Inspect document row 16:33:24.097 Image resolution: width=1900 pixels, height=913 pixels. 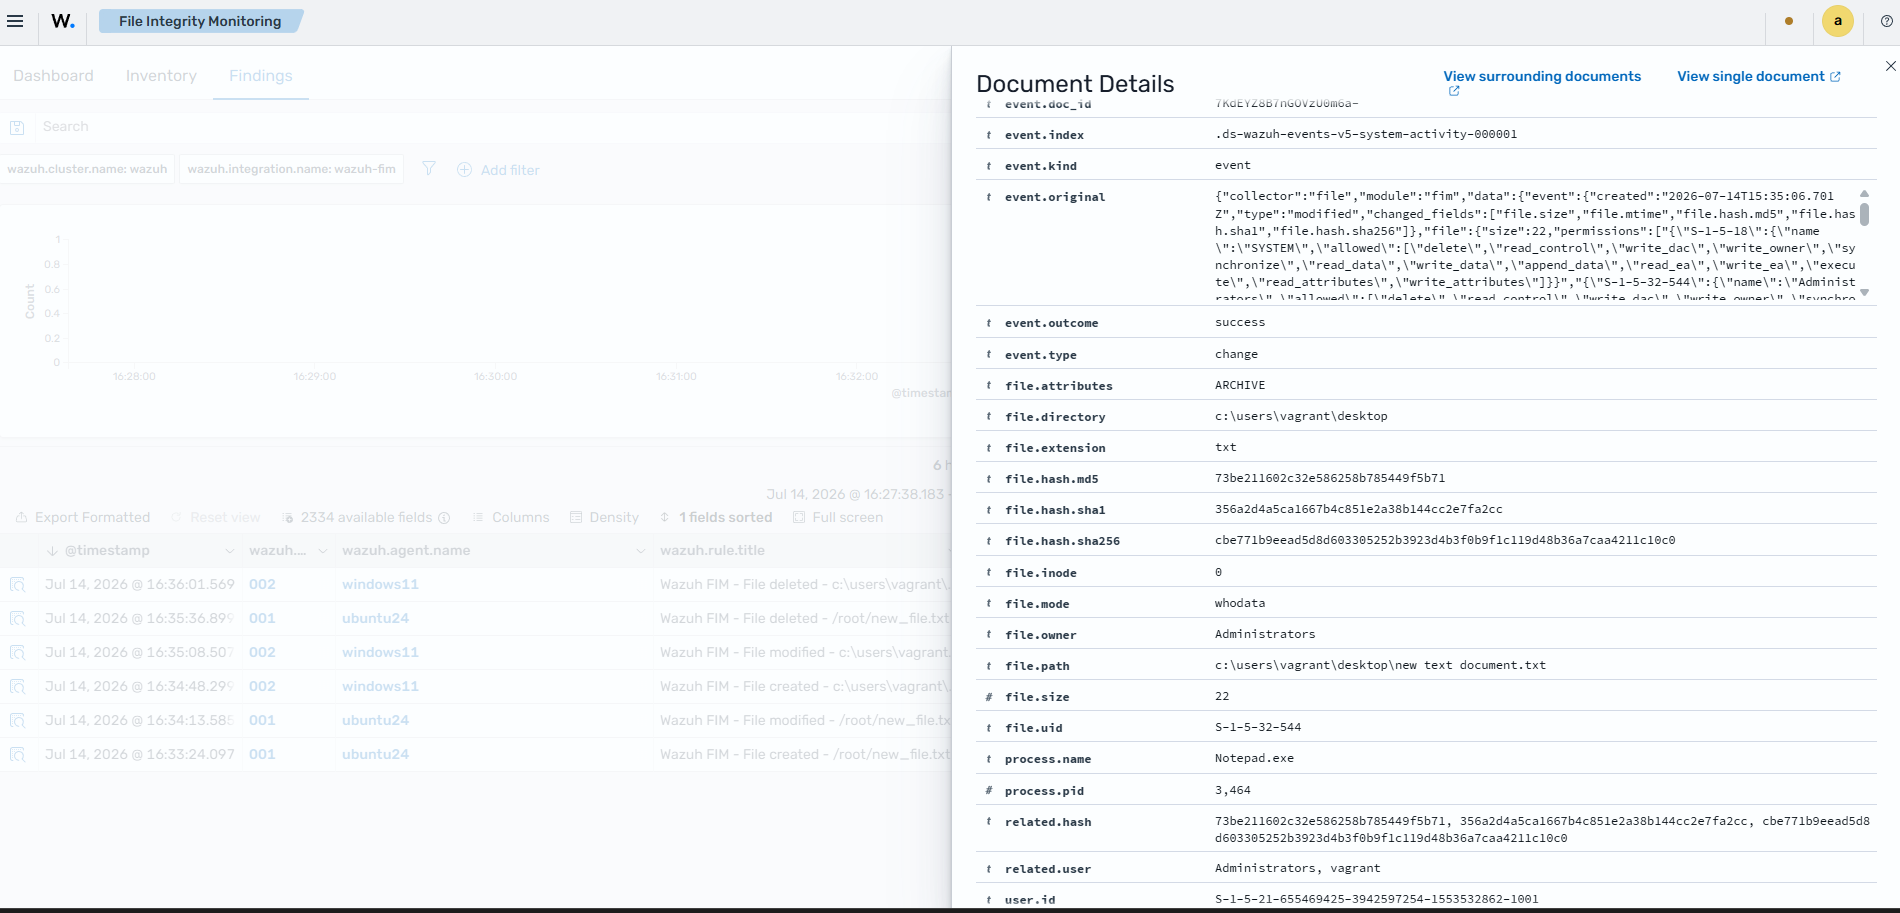[17, 755]
